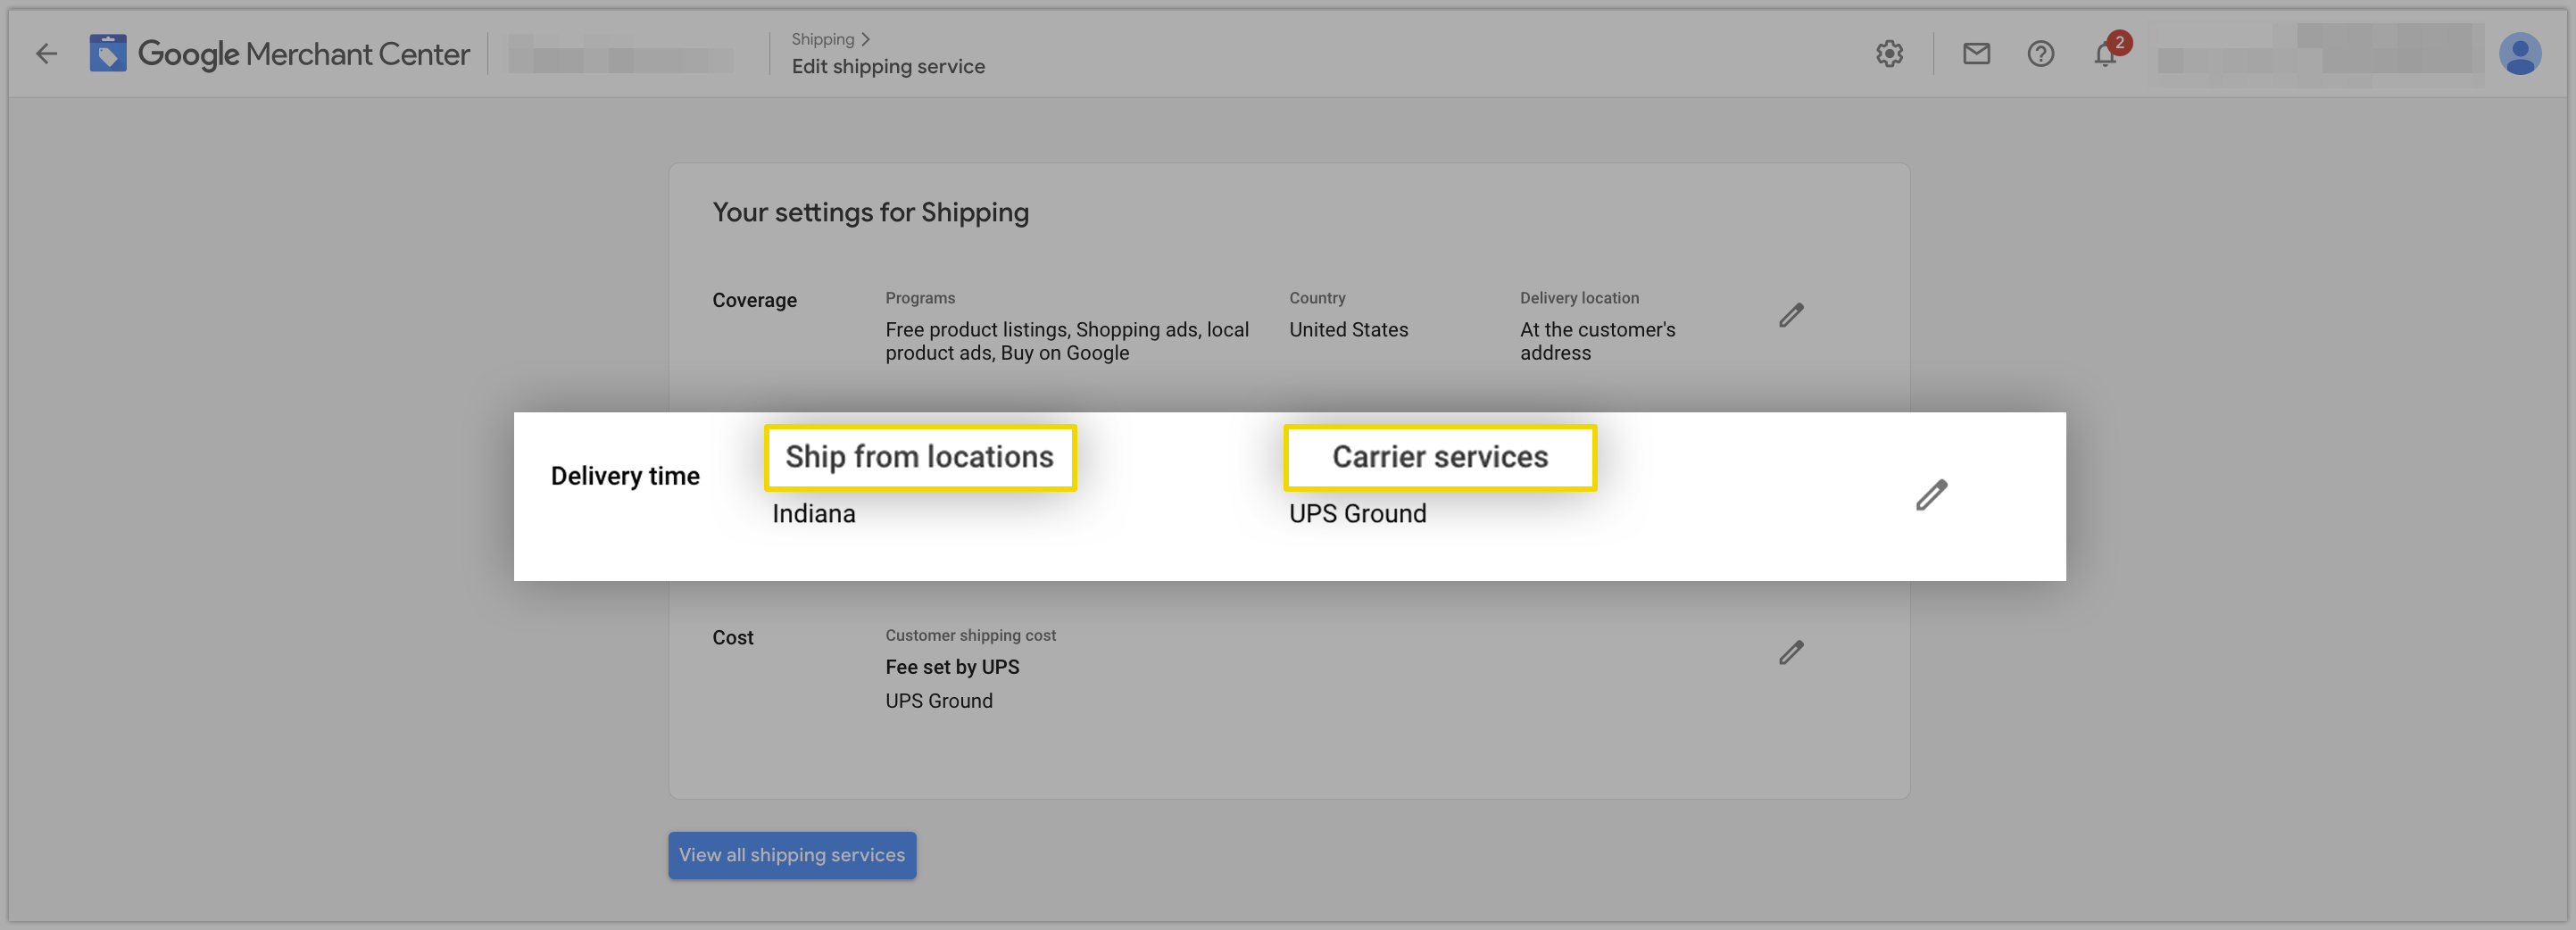Select the United States country value
2576x930 pixels.
(1348, 330)
